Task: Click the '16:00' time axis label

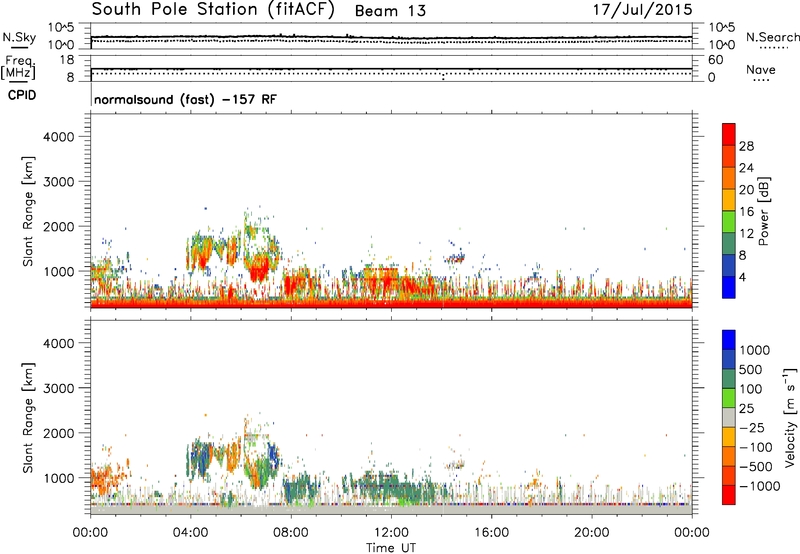Action: click(491, 533)
